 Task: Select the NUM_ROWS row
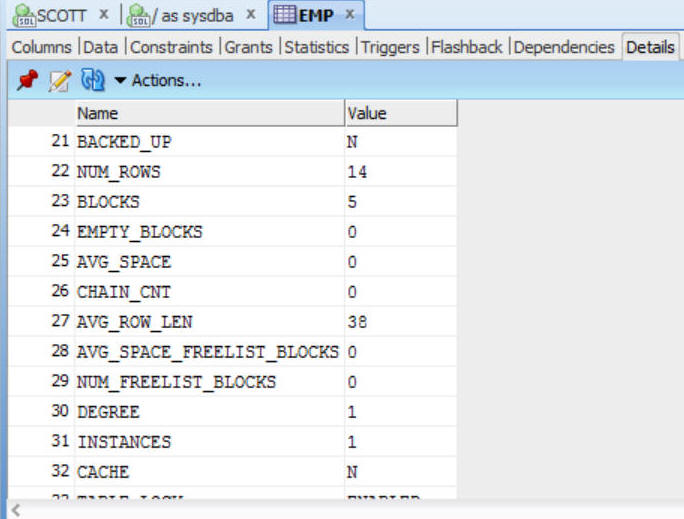coord(118,172)
